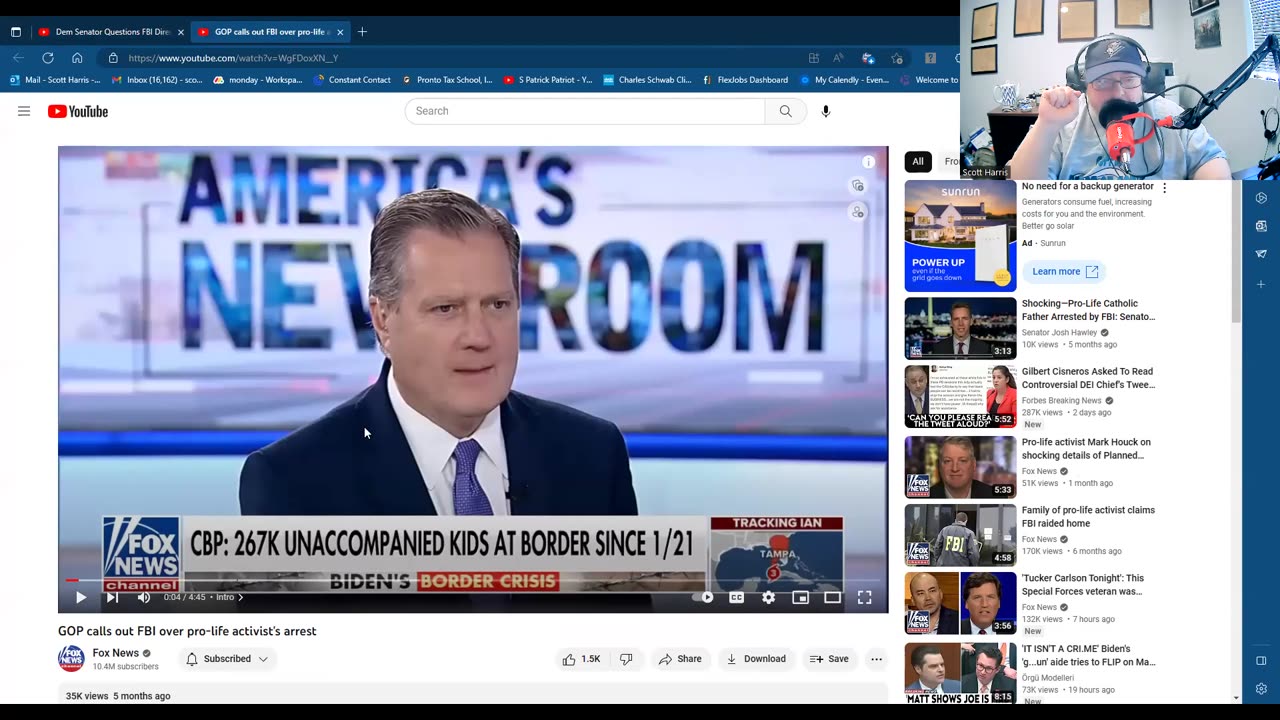Screen dimensions: 1280x720
Task: Click the search magnifier button
Action: [x=785, y=111]
